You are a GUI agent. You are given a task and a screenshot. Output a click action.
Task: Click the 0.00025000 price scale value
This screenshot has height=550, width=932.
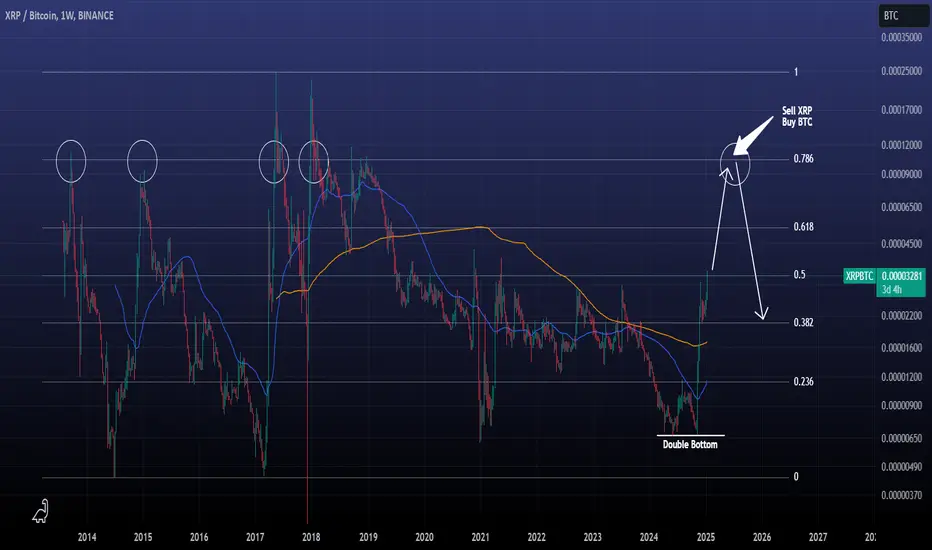pos(902,71)
